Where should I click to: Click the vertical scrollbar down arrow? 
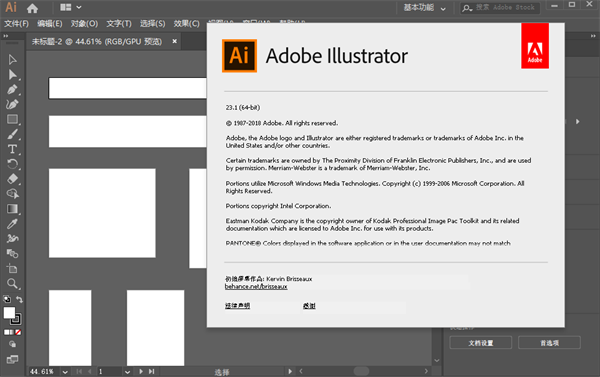tap(437, 361)
